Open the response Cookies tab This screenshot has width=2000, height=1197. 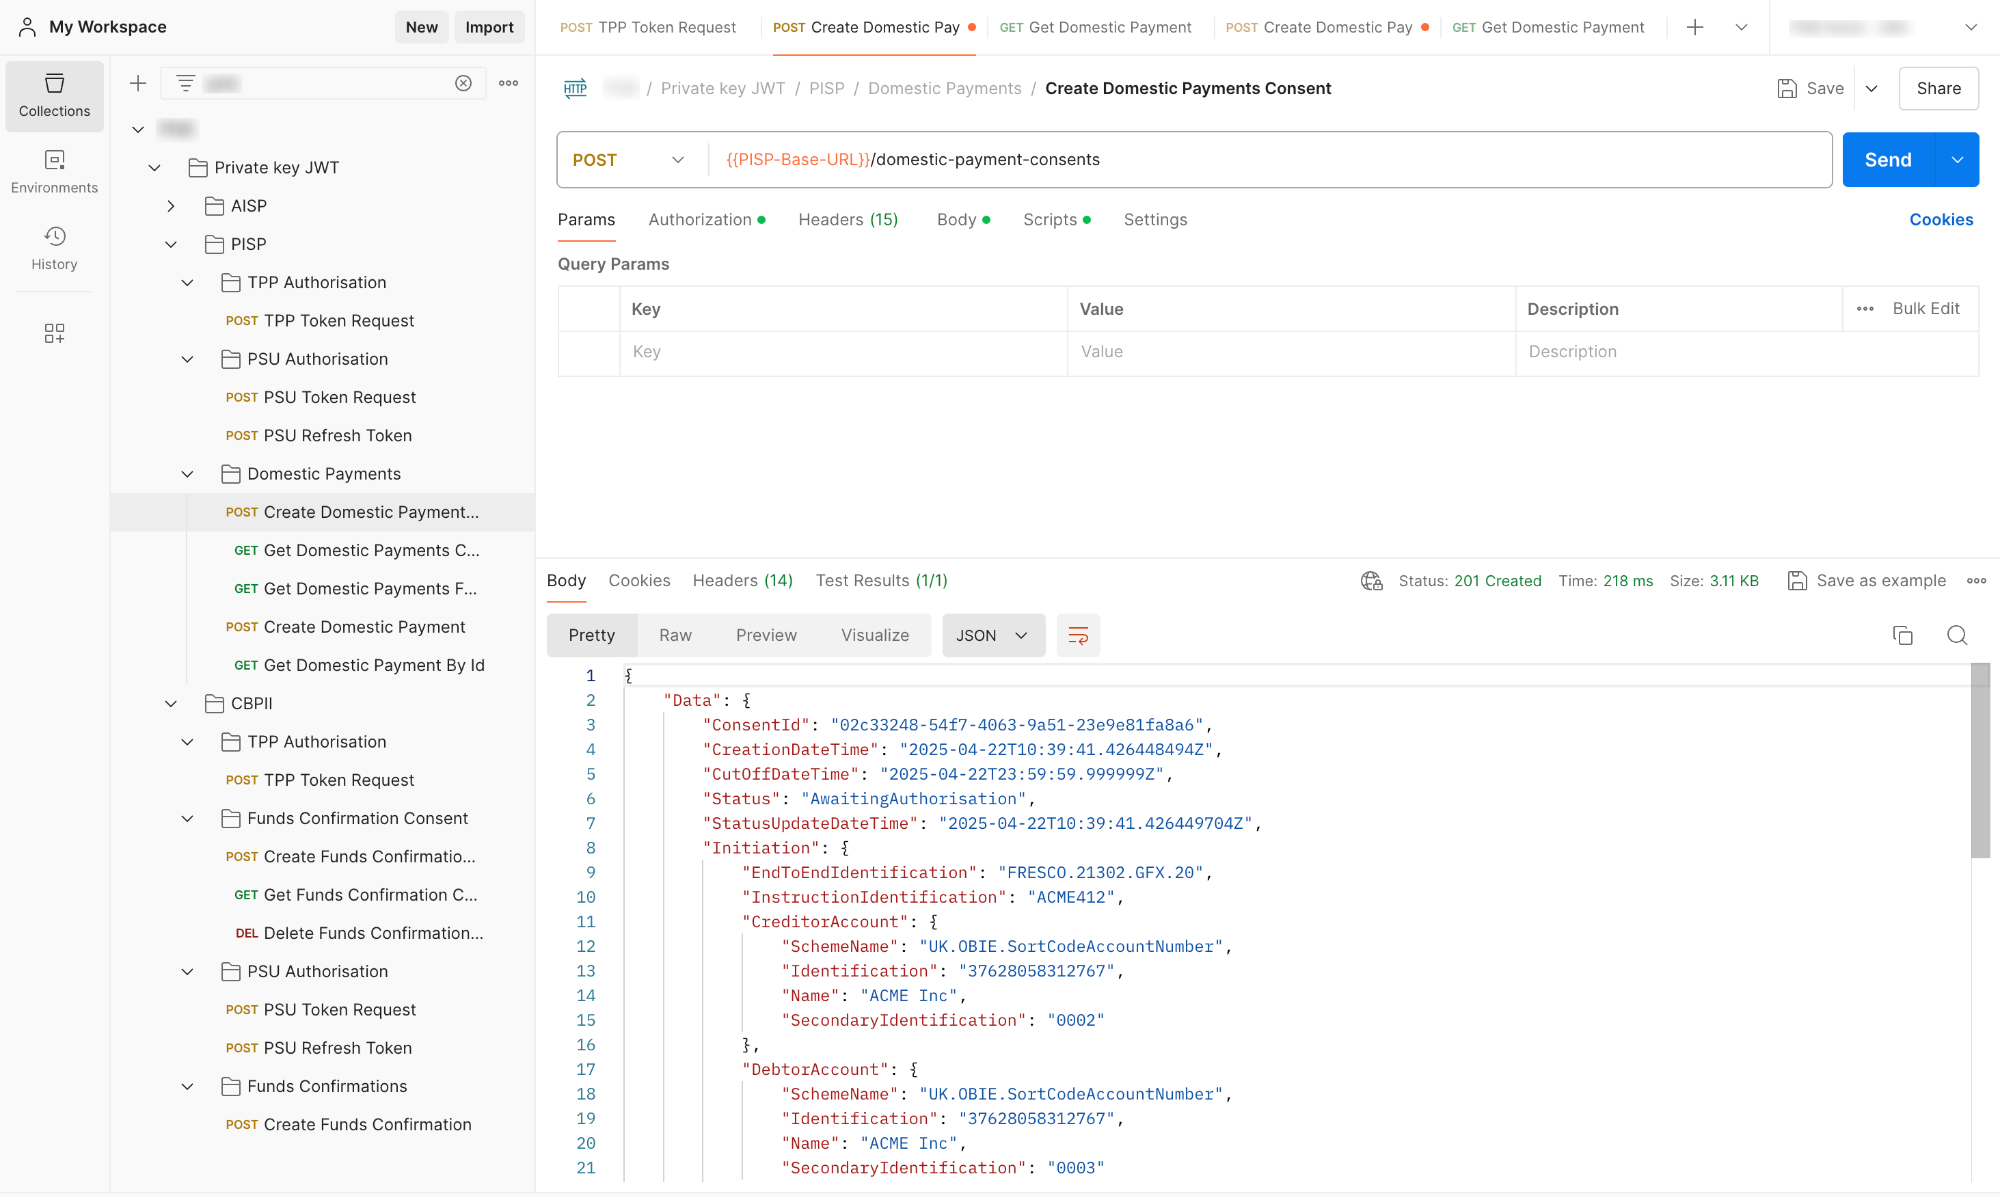click(639, 580)
